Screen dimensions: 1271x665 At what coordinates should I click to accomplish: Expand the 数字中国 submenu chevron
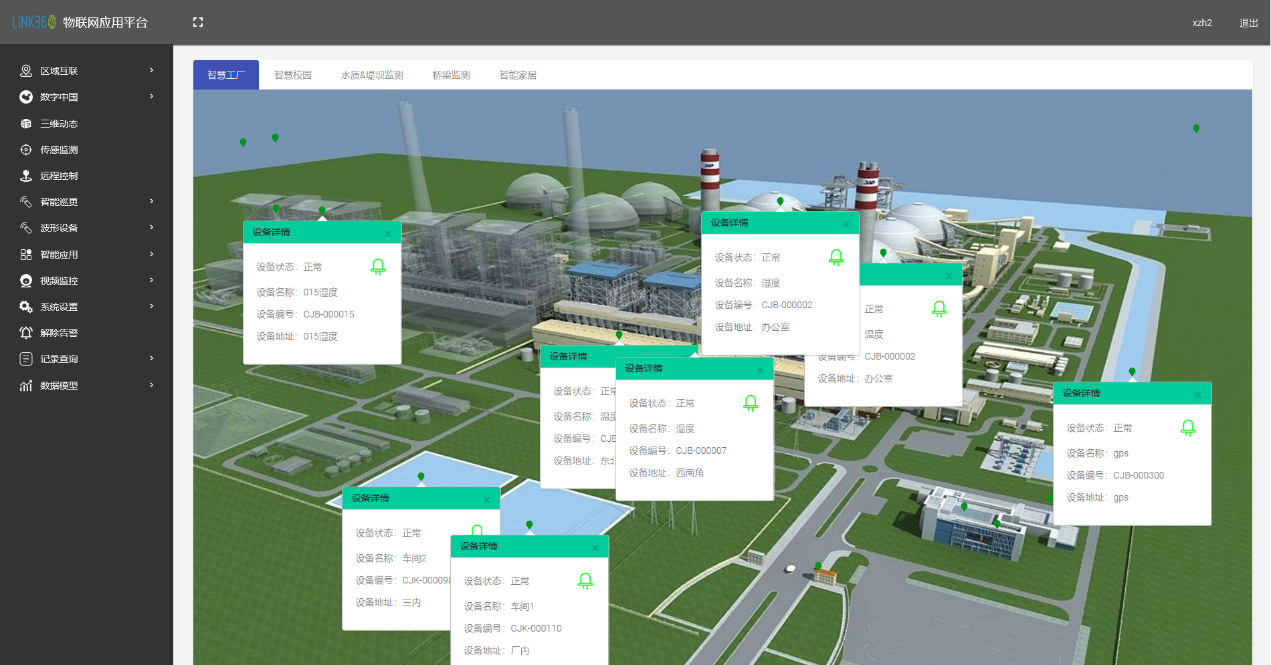tap(152, 97)
